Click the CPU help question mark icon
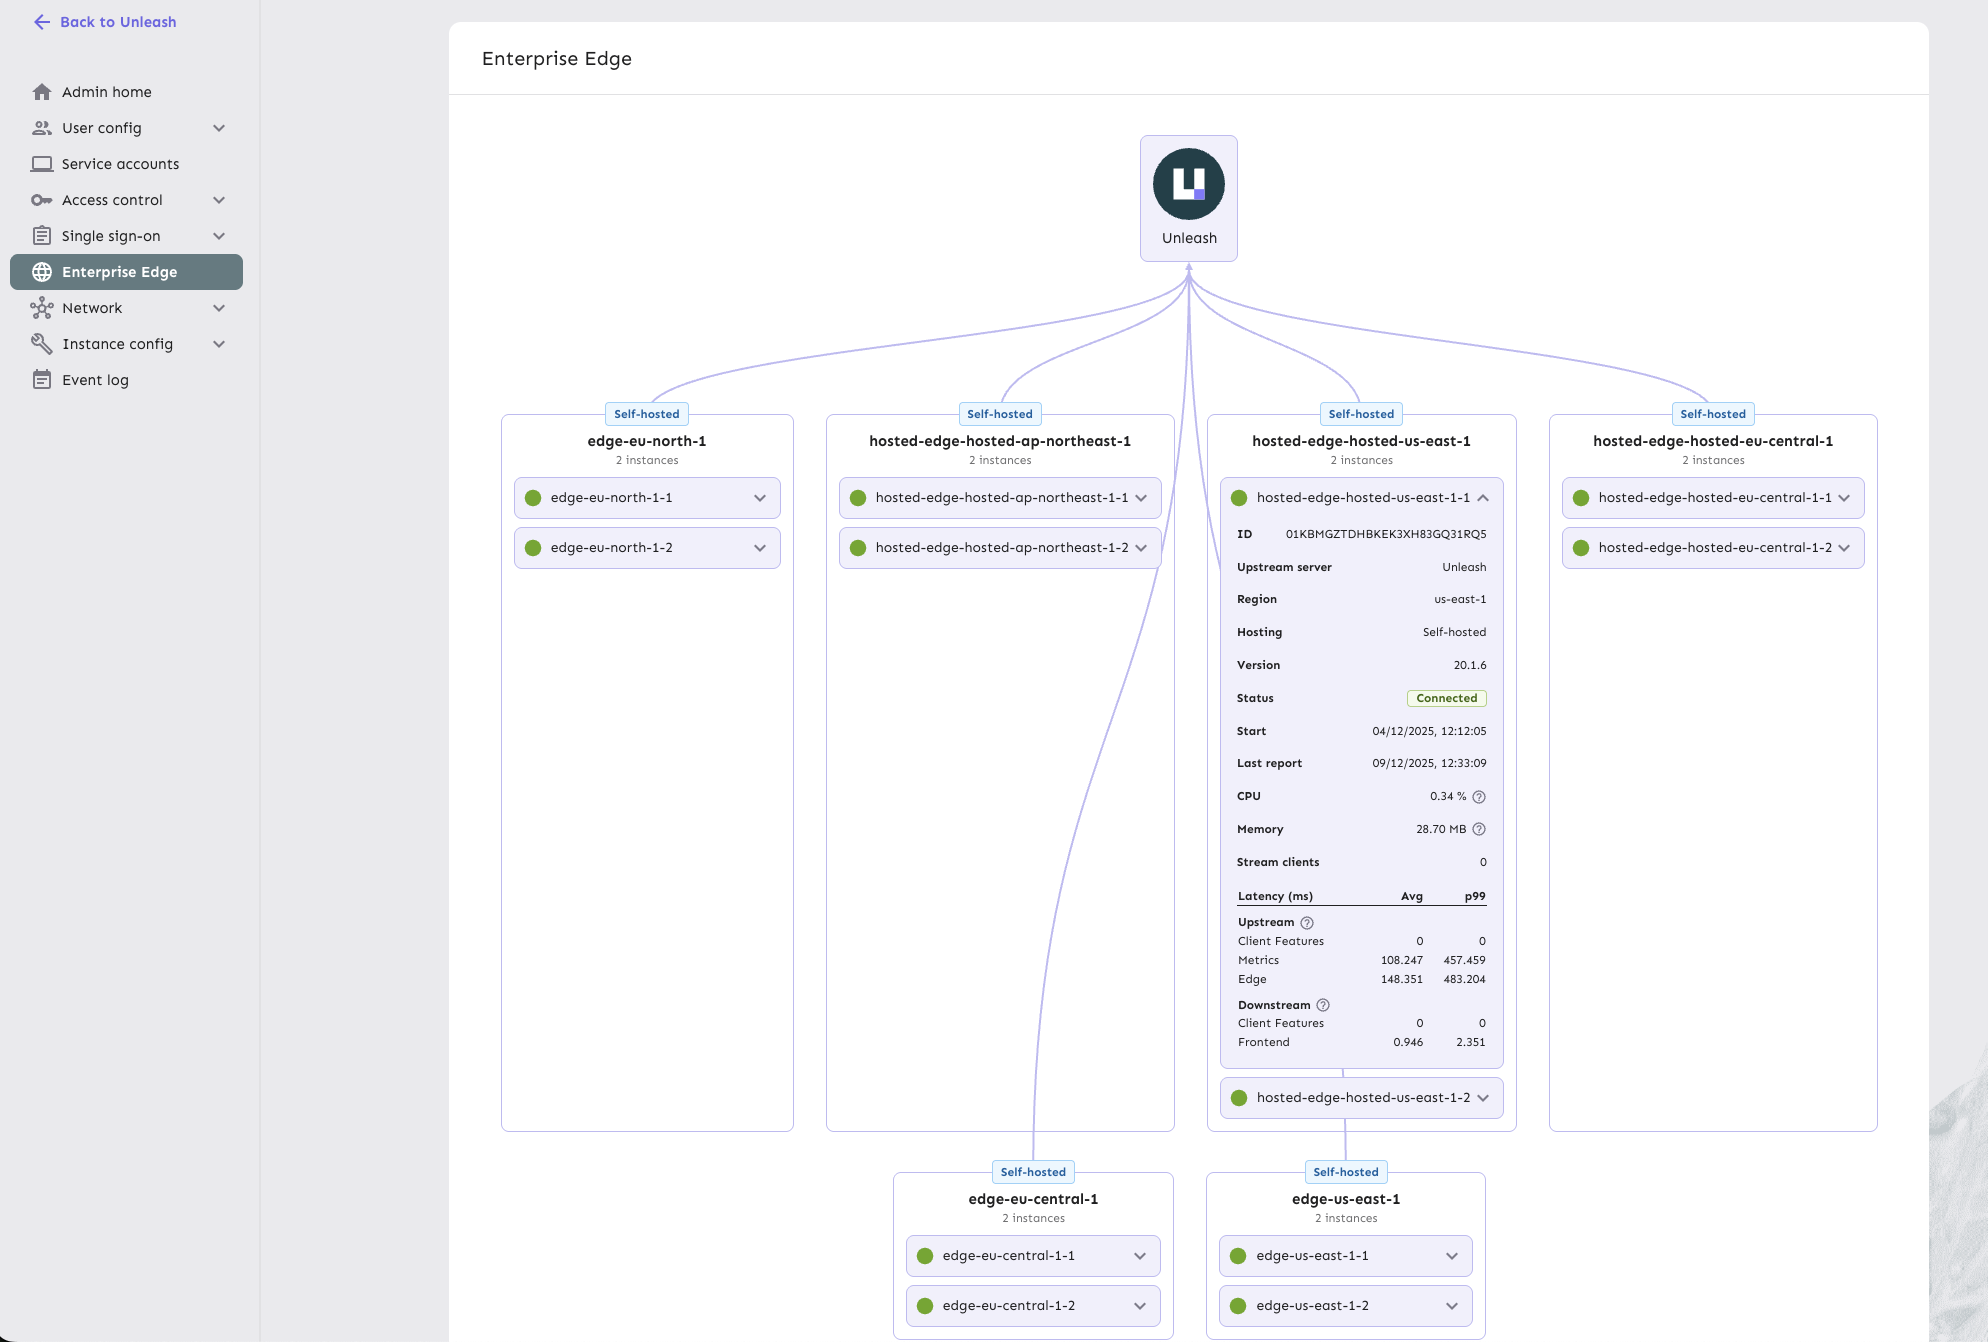Image resolution: width=1988 pixels, height=1342 pixels. click(1479, 796)
